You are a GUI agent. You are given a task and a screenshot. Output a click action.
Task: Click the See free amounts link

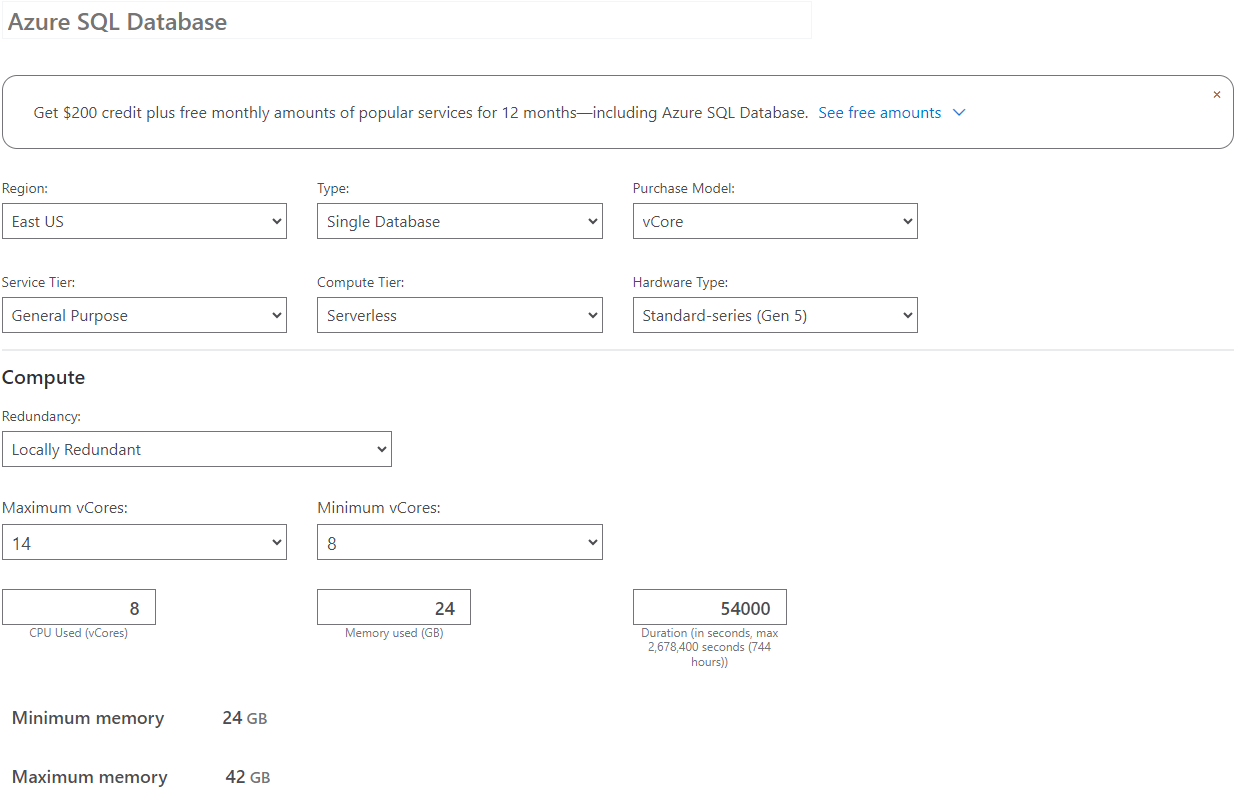(878, 113)
